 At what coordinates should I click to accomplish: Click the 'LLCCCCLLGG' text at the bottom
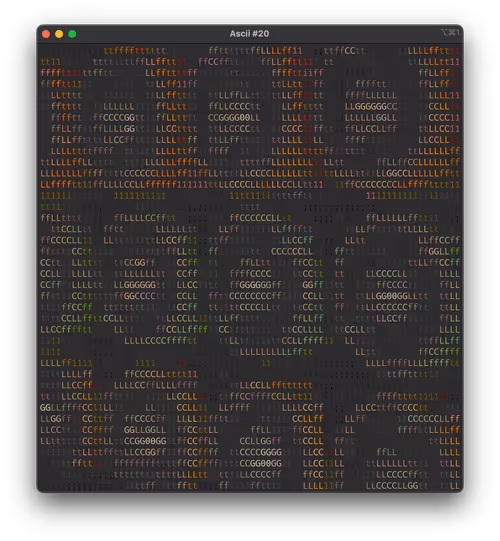click(x=392, y=486)
